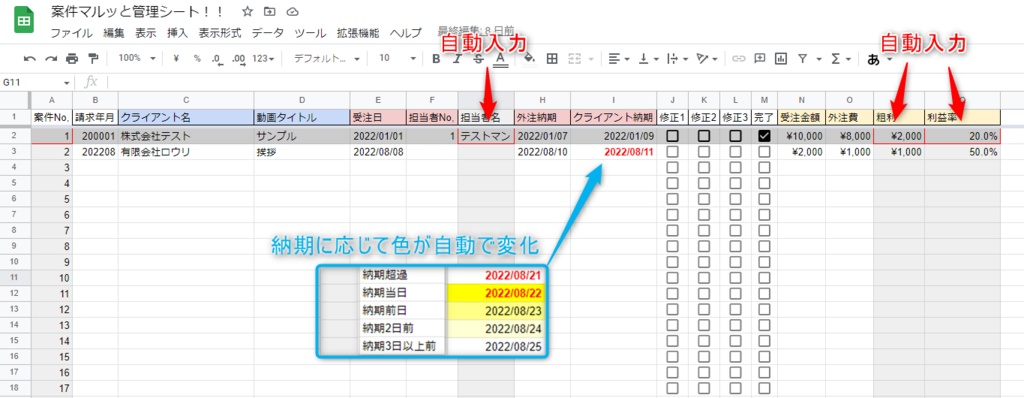Viewport: 1024px width, 398px height.
Task: Open the font size 10 dropdown
Action: coord(397,58)
